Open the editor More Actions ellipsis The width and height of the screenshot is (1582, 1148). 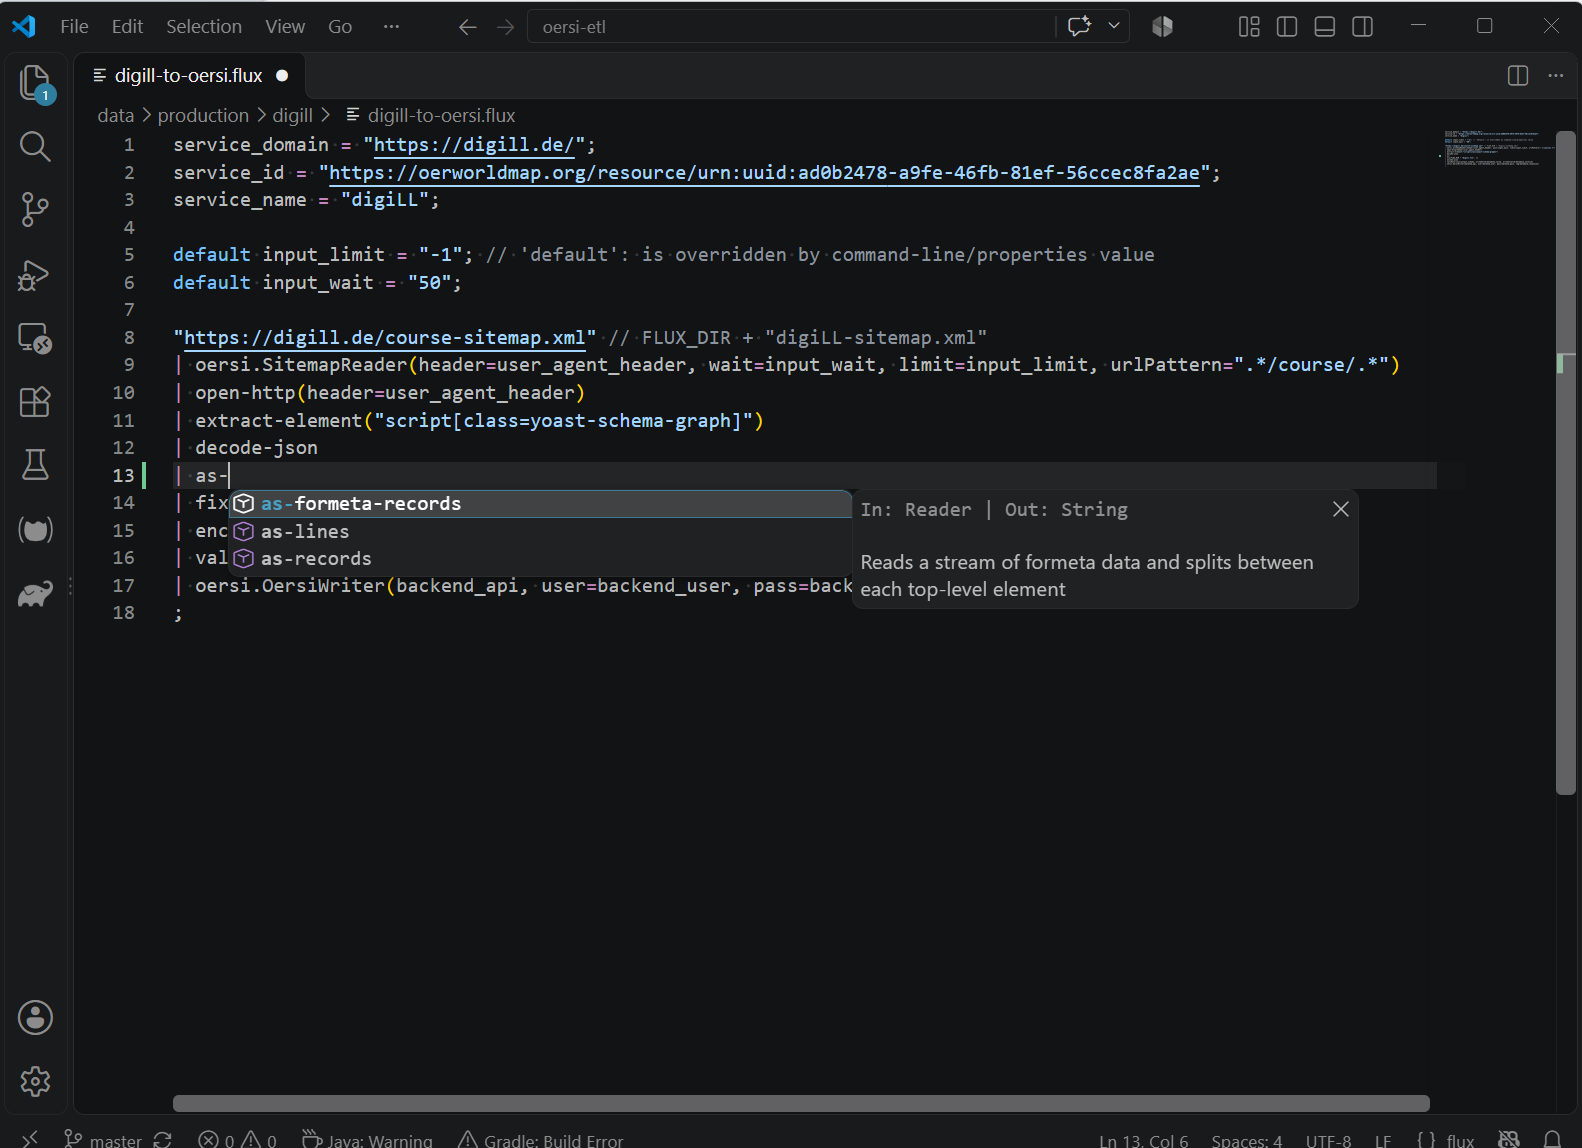(x=1556, y=76)
